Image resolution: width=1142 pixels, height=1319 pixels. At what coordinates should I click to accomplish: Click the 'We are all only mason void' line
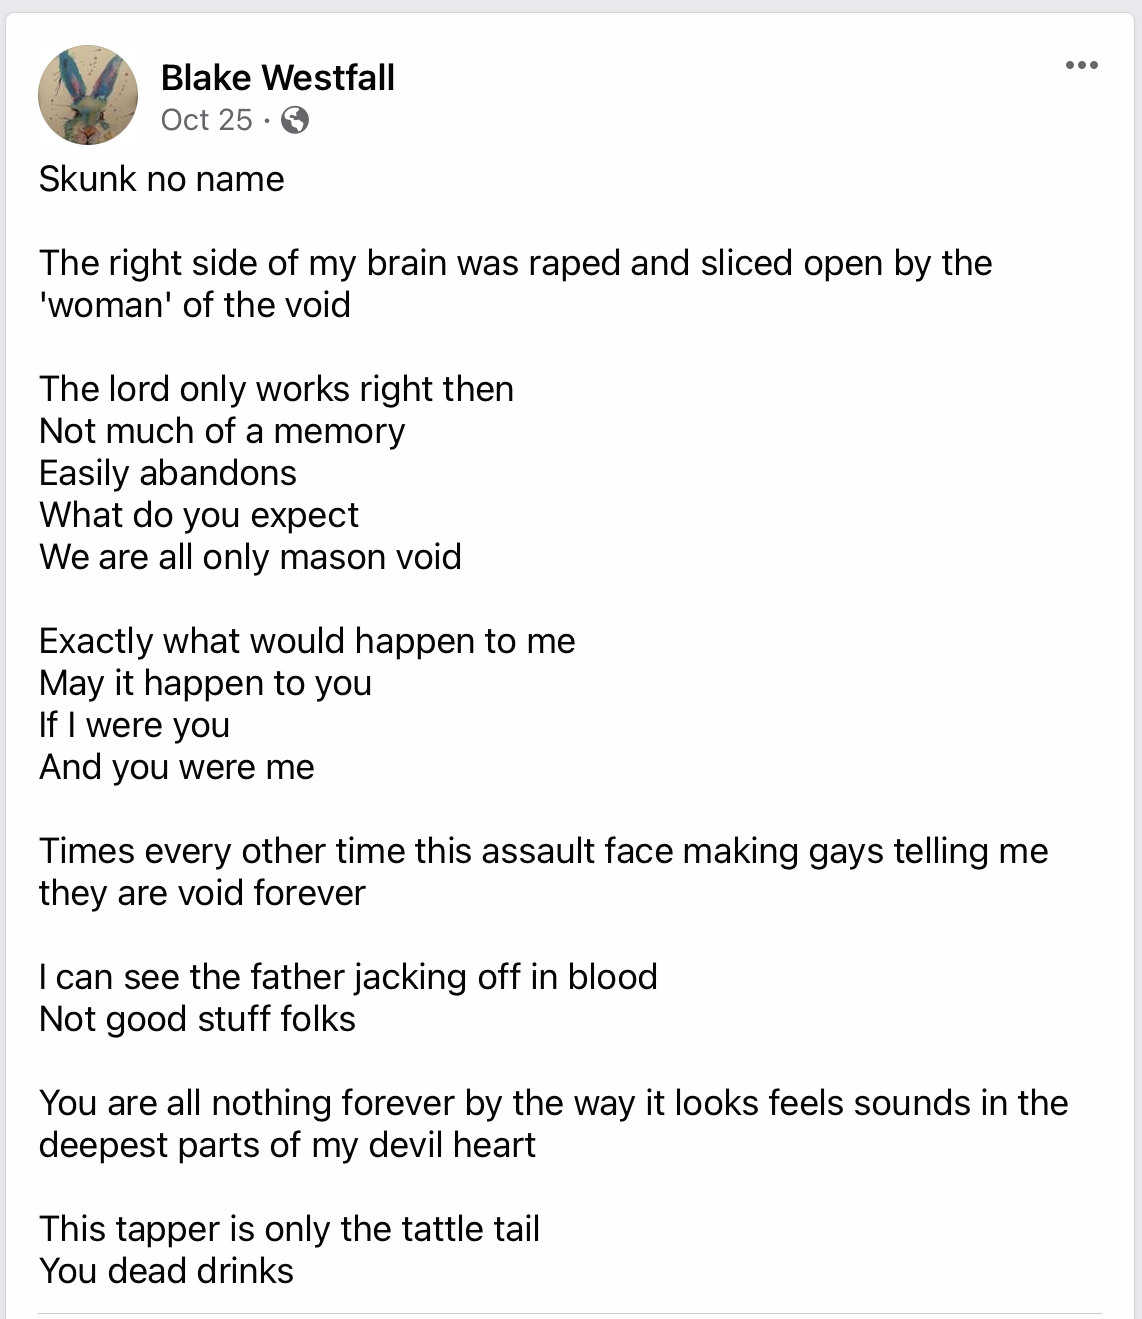coord(250,557)
